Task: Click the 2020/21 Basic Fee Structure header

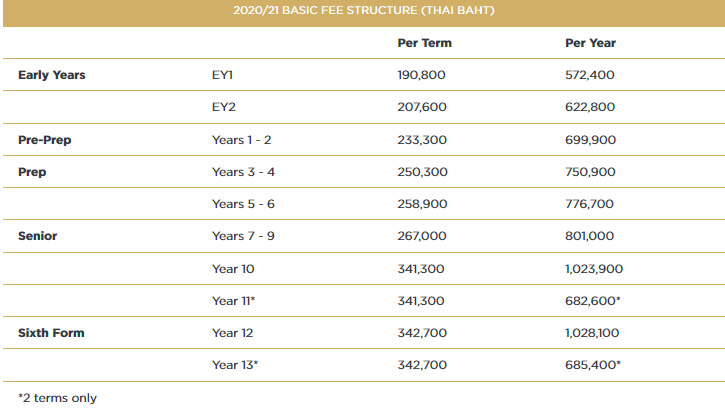Action: [362, 11]
